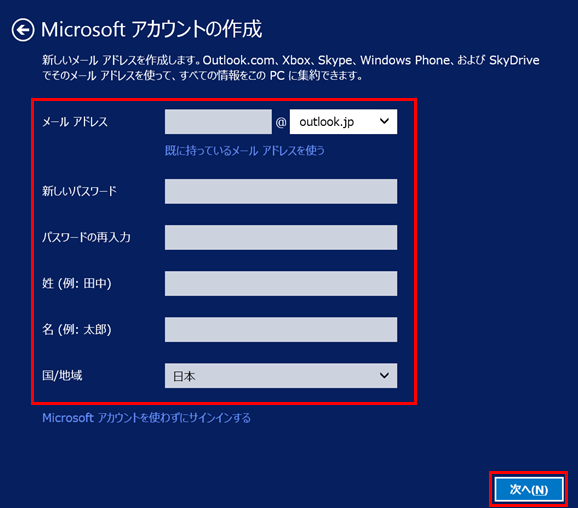Click the @ symbol between fields
This screenshot has width=578, height=508.
tap(281, 122)
